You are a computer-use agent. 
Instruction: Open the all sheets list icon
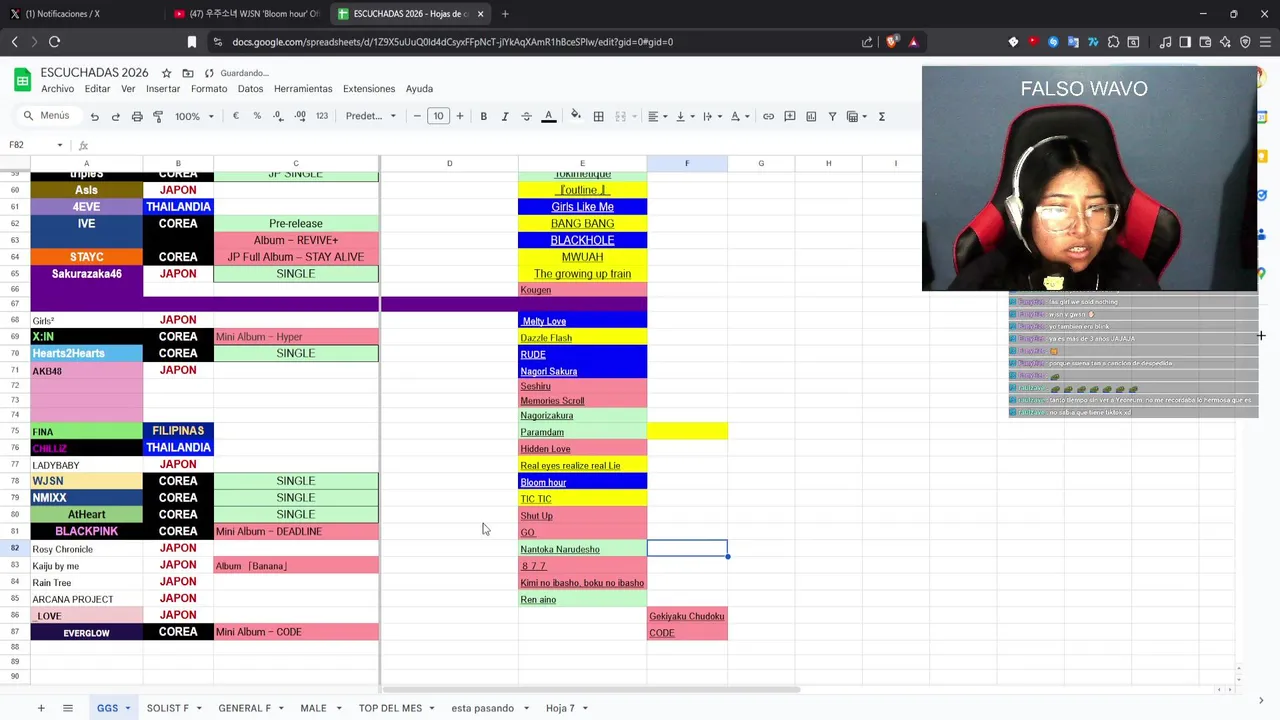(68, 708)
